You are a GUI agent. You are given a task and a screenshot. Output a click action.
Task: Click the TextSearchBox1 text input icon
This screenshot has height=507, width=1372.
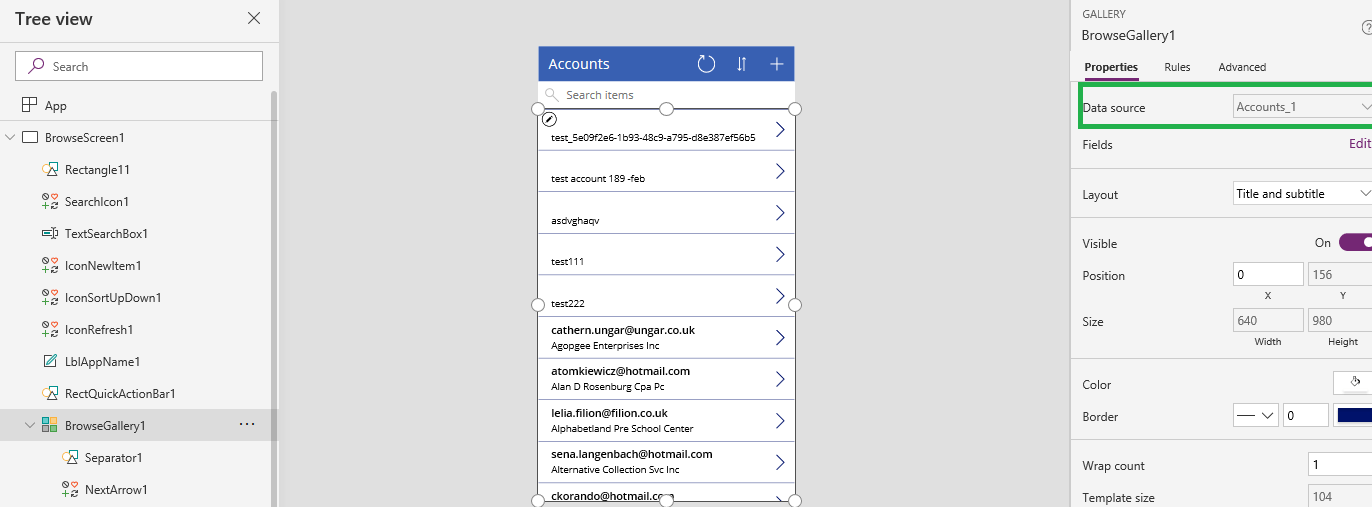pyautogui.click(x=50, y=233)
